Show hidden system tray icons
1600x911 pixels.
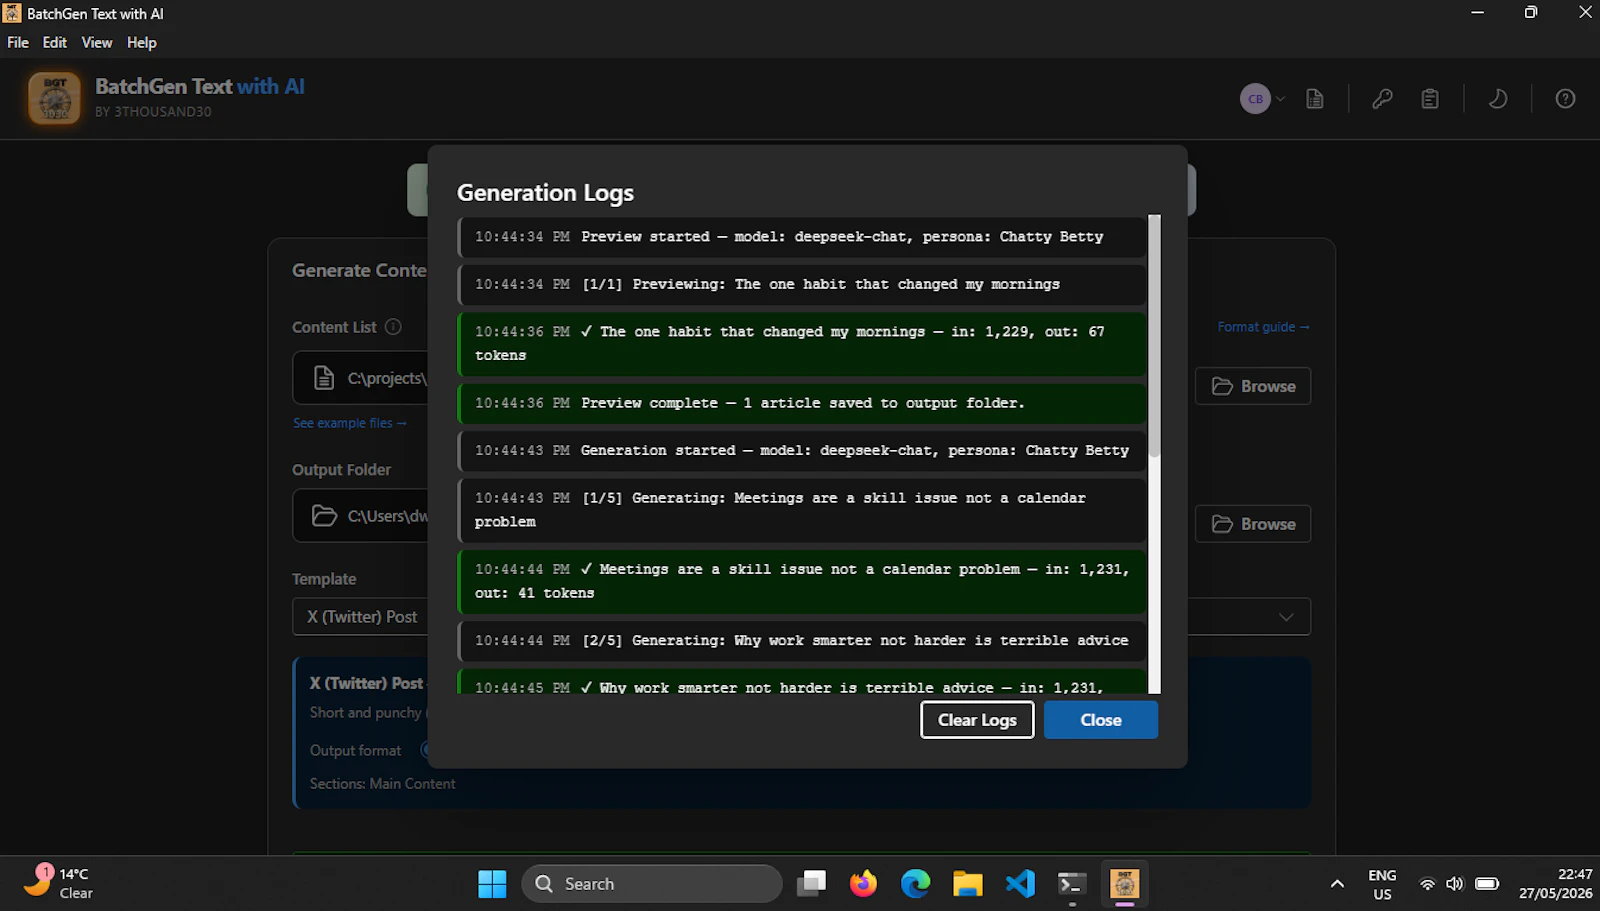coord(1337,884)
